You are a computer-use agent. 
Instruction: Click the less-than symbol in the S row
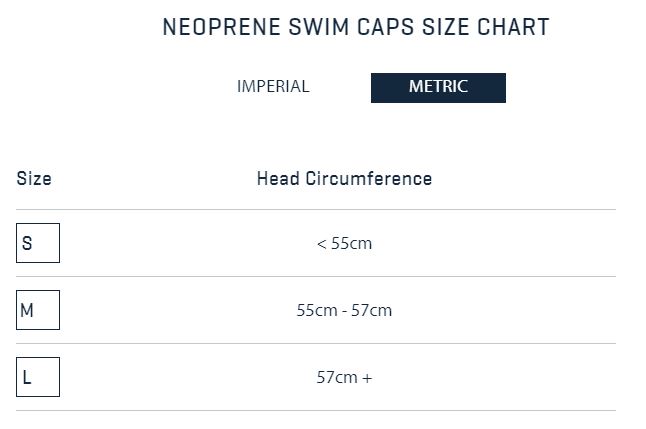pos(322,244)
